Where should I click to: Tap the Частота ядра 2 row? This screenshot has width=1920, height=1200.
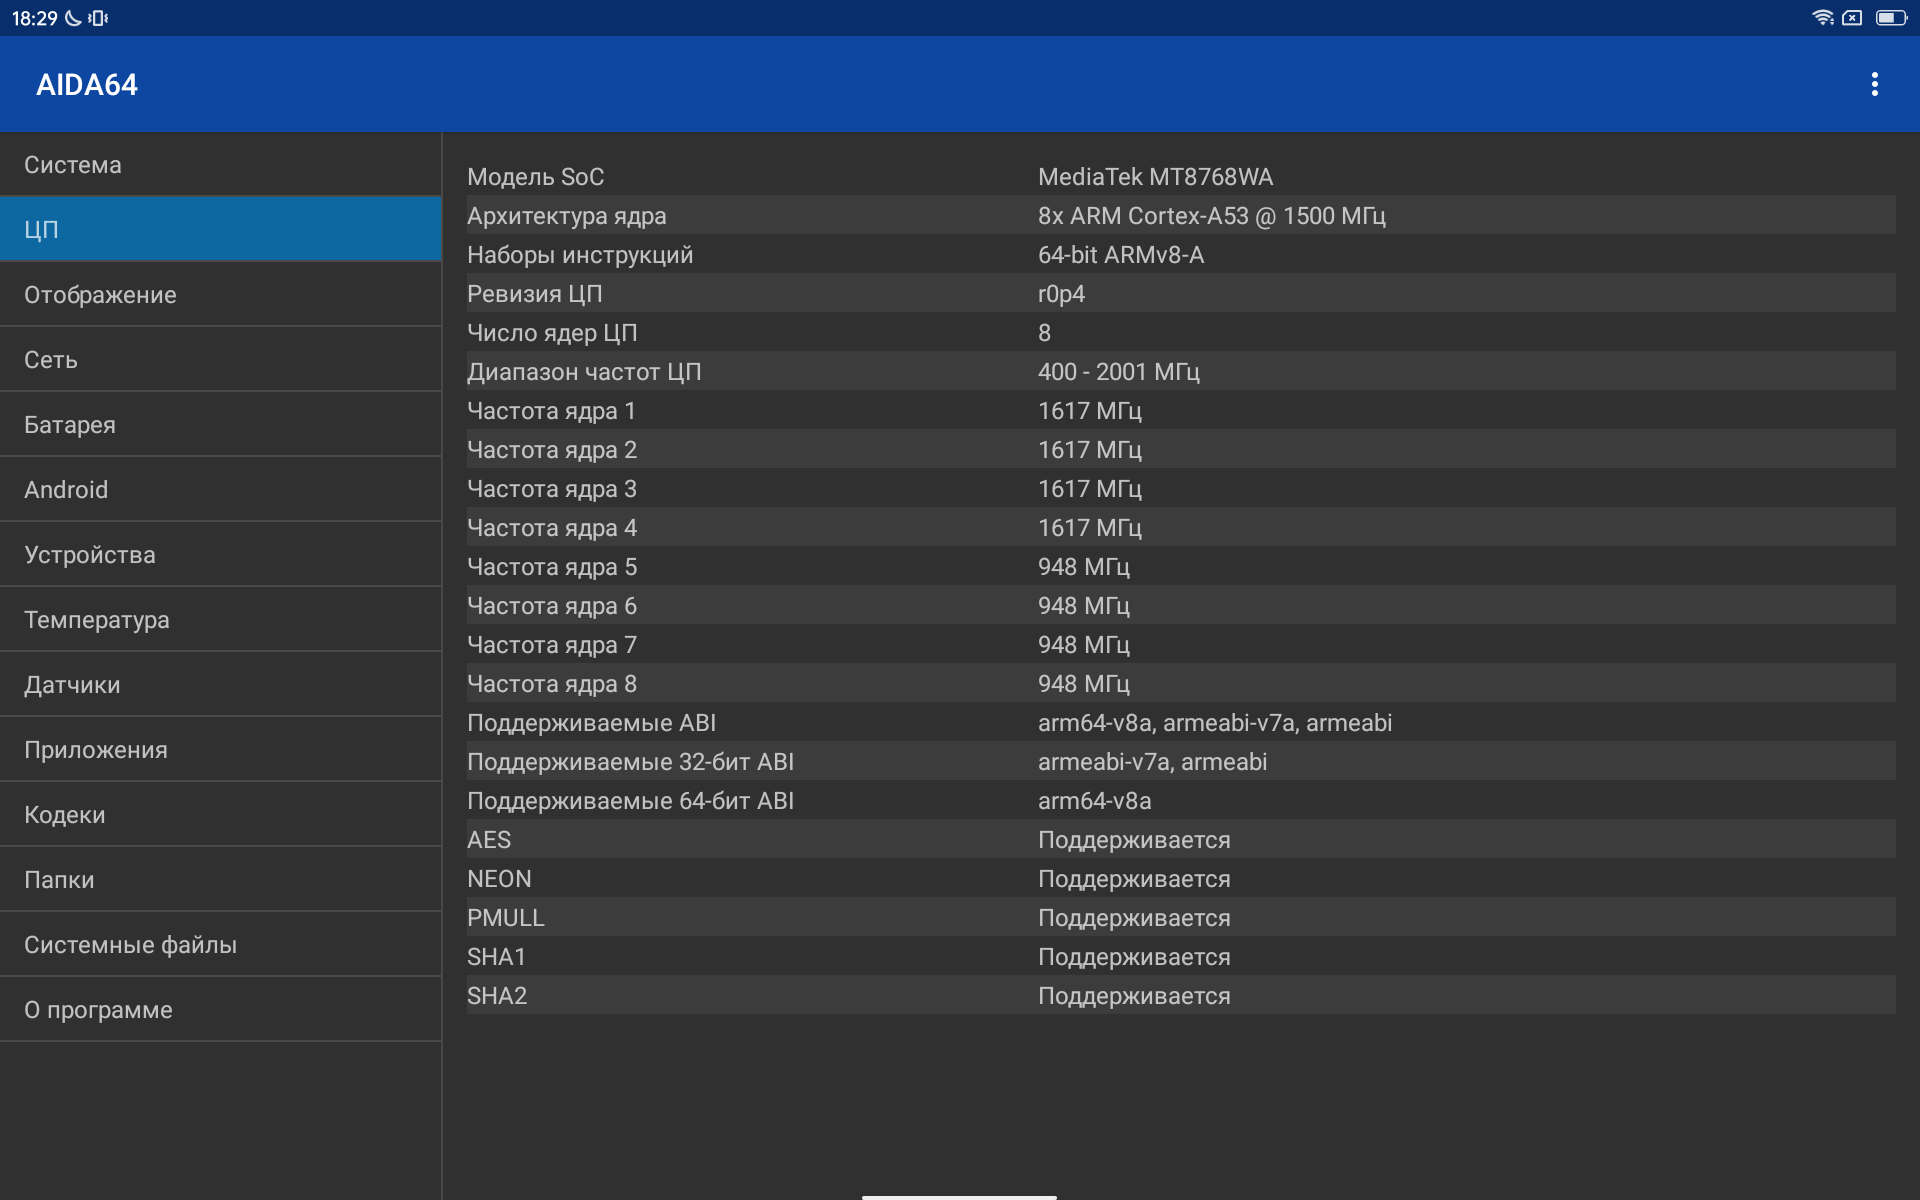[1181, 449]
